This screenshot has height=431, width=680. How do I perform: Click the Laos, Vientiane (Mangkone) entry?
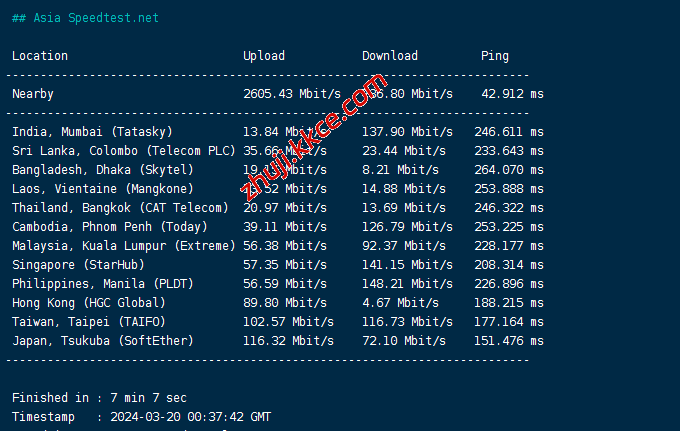[x=103, y=189]
